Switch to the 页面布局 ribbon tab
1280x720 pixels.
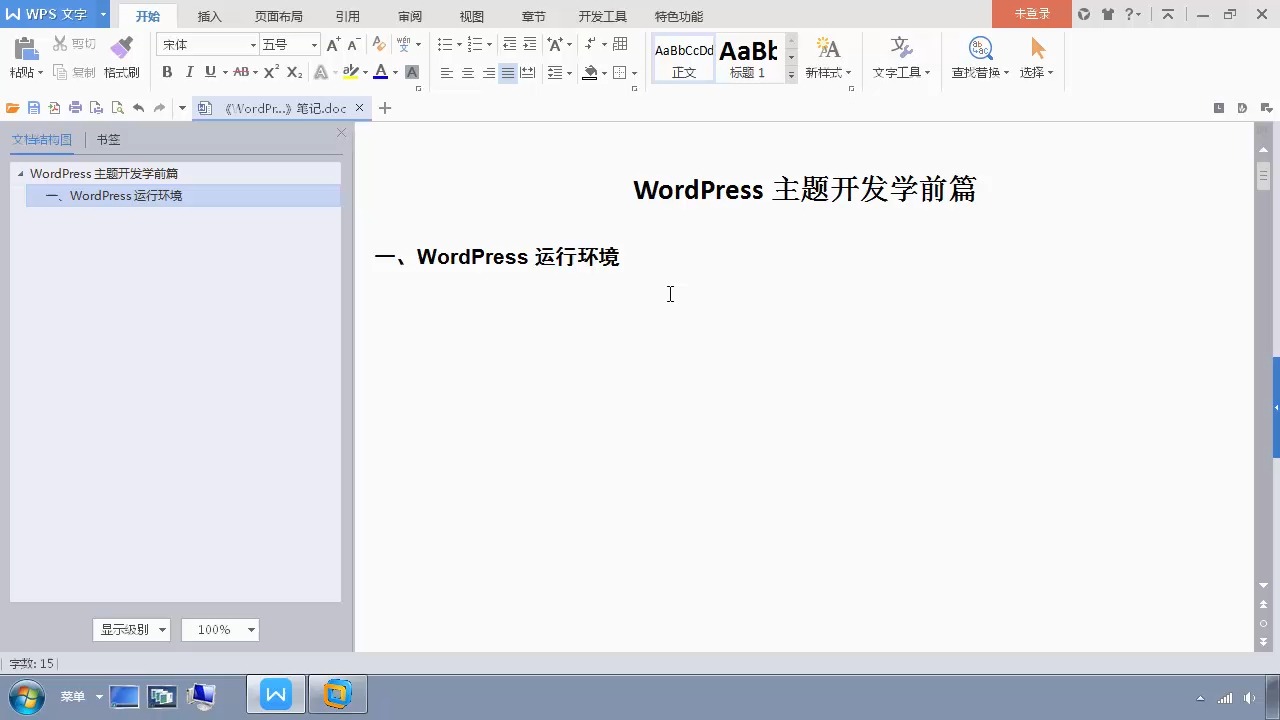click(279, 16)
